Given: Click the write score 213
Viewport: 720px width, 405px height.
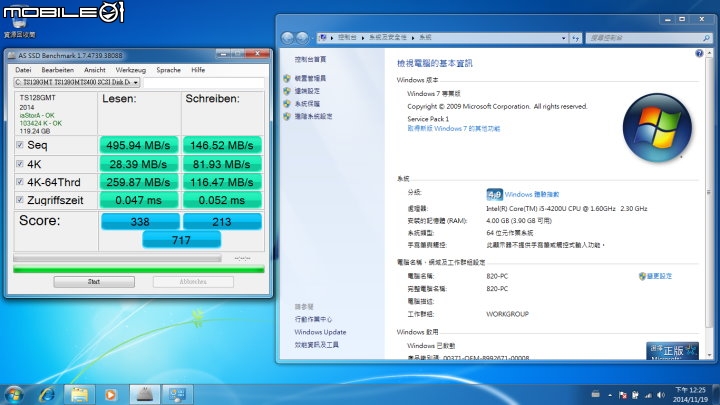Looking at the screenshot, I should [x=222, y=222].
